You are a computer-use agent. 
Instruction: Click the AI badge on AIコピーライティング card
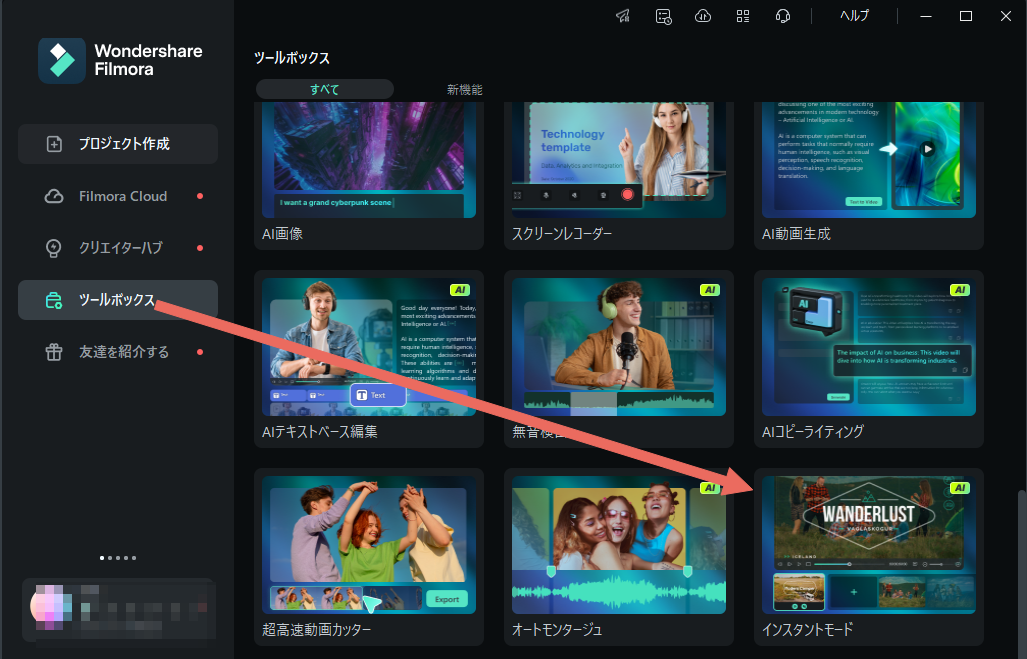(960, 290)
